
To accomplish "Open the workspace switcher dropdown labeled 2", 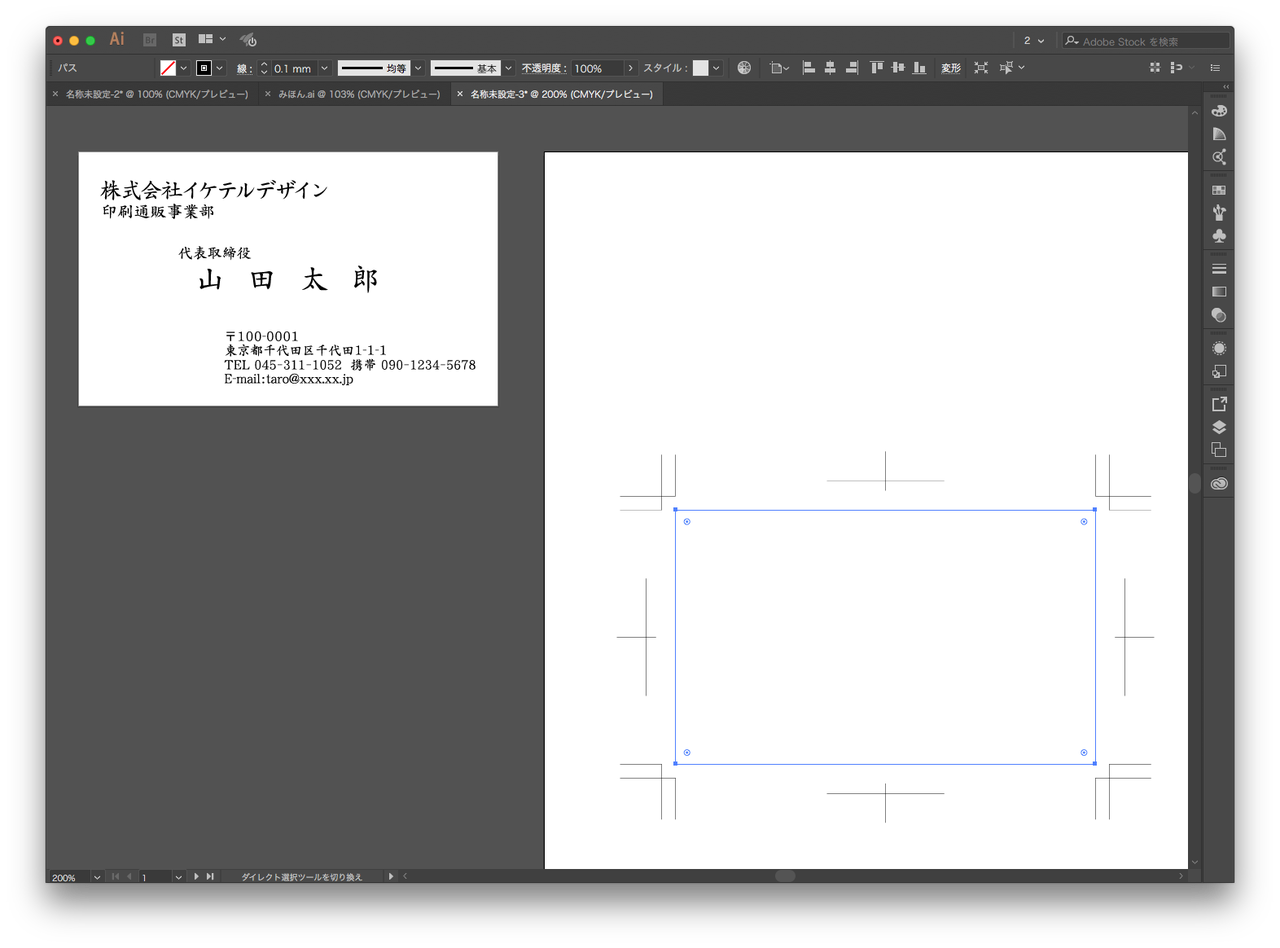I will coord(1033,41).
